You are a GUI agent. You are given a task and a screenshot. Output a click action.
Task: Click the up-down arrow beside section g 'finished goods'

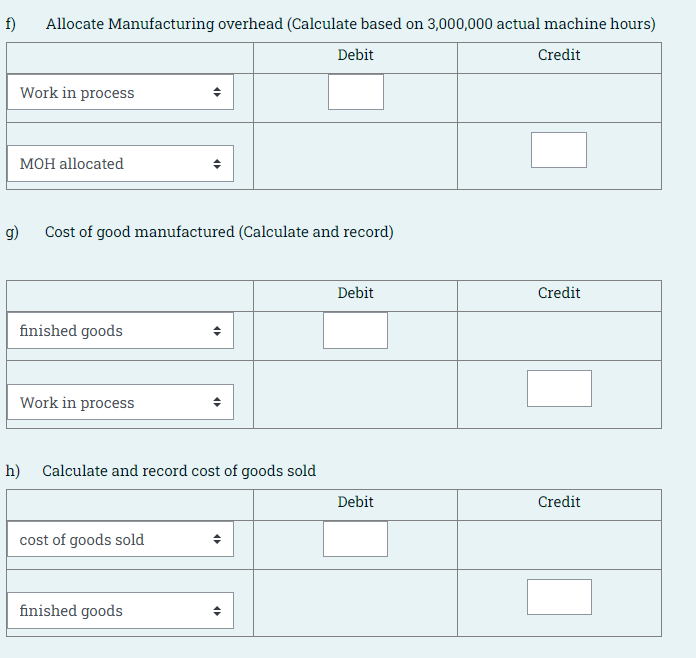tap(217, 331)
